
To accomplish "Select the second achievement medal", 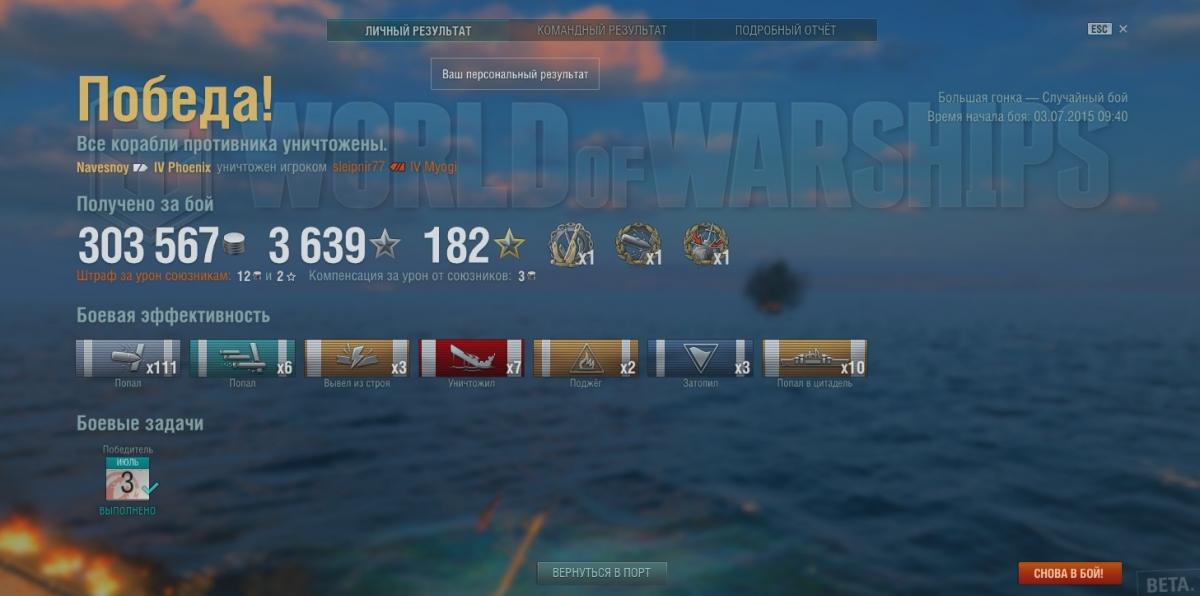I will click(x=636, y=245).
